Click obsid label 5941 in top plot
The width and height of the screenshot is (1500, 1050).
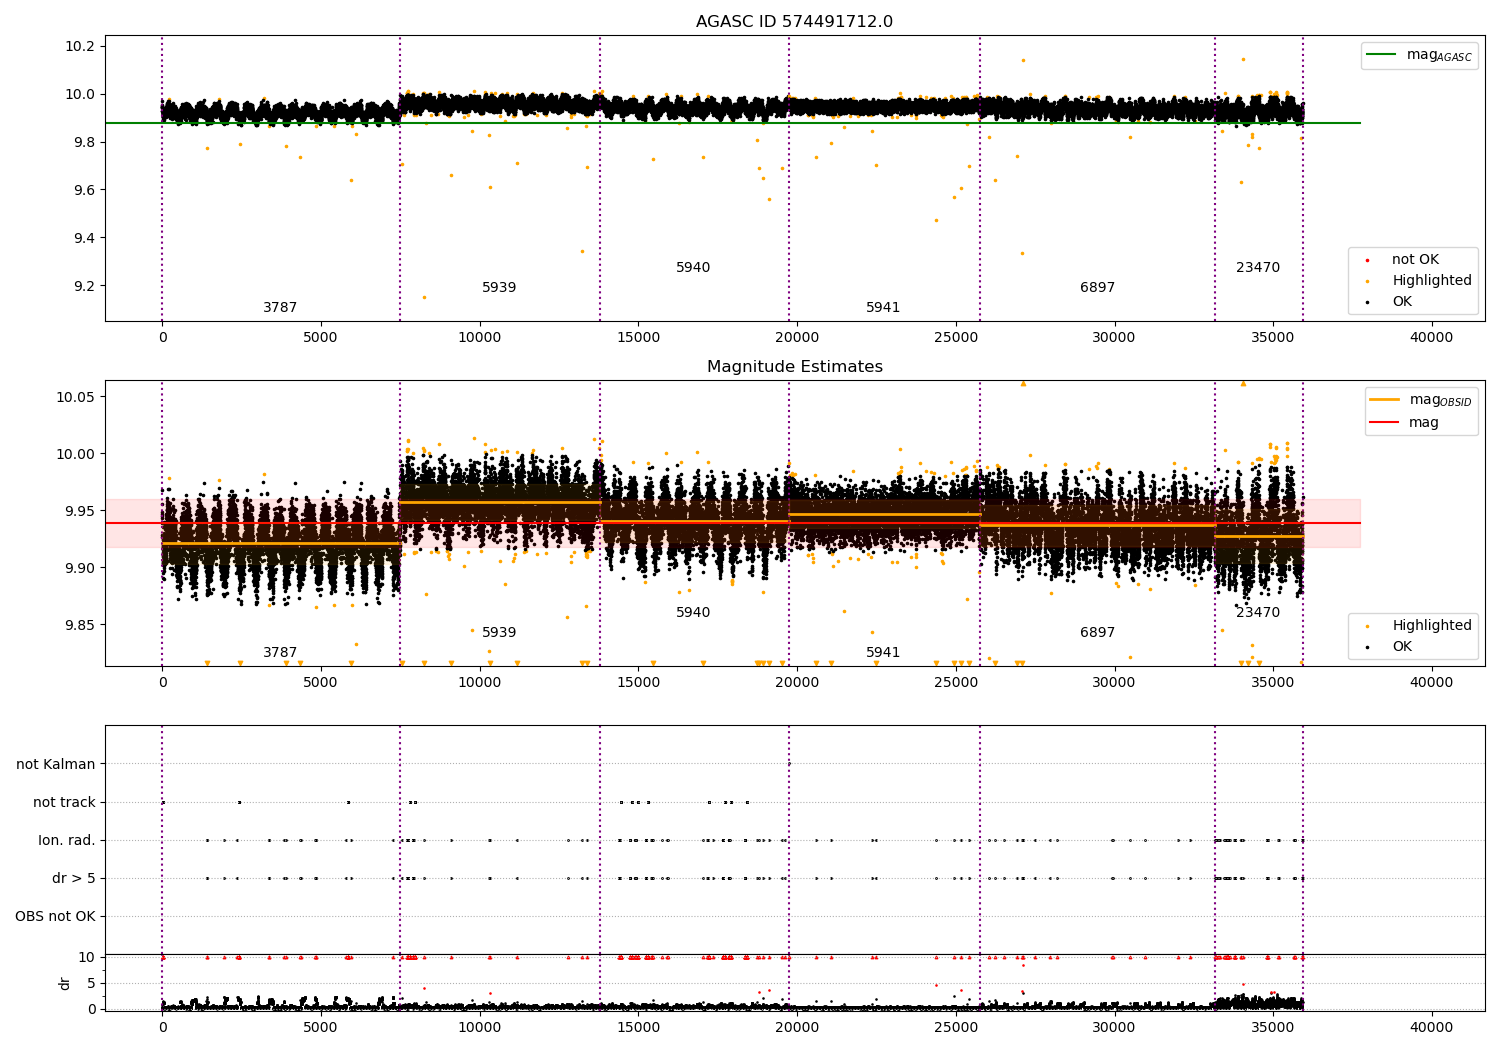tap(883, 308)
